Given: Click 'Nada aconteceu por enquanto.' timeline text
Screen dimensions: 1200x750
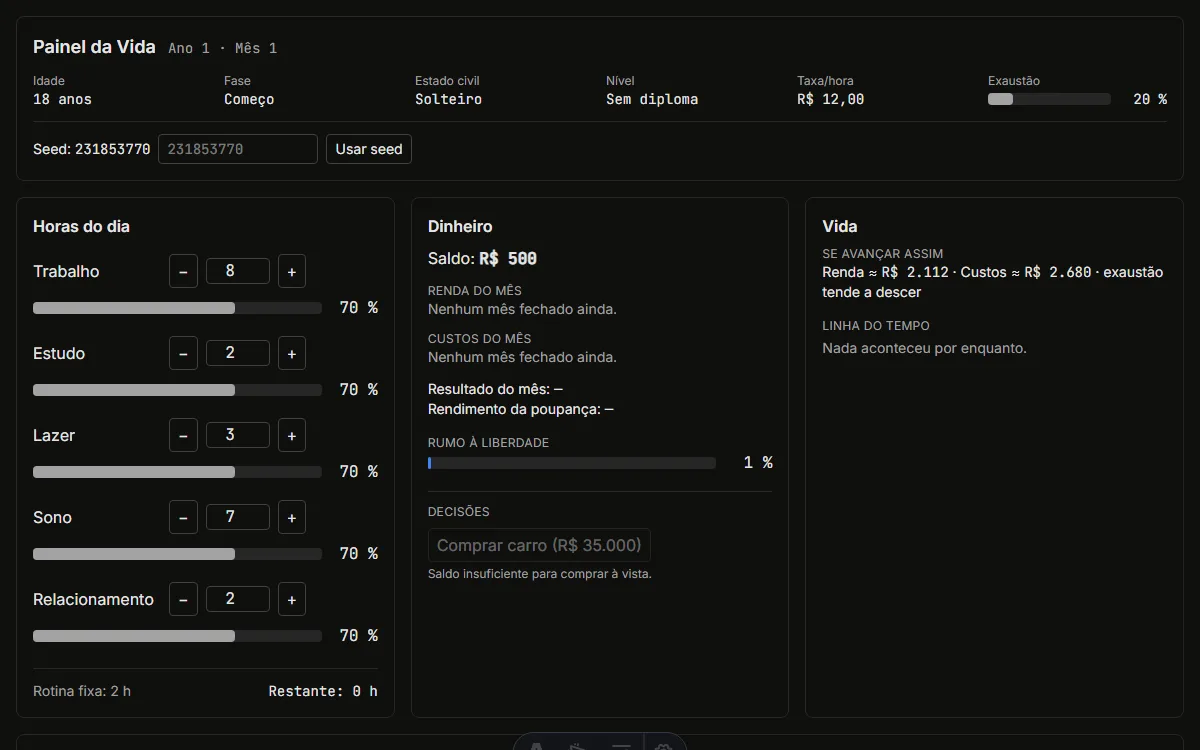Looking at the screenshot, I should 924,348.
